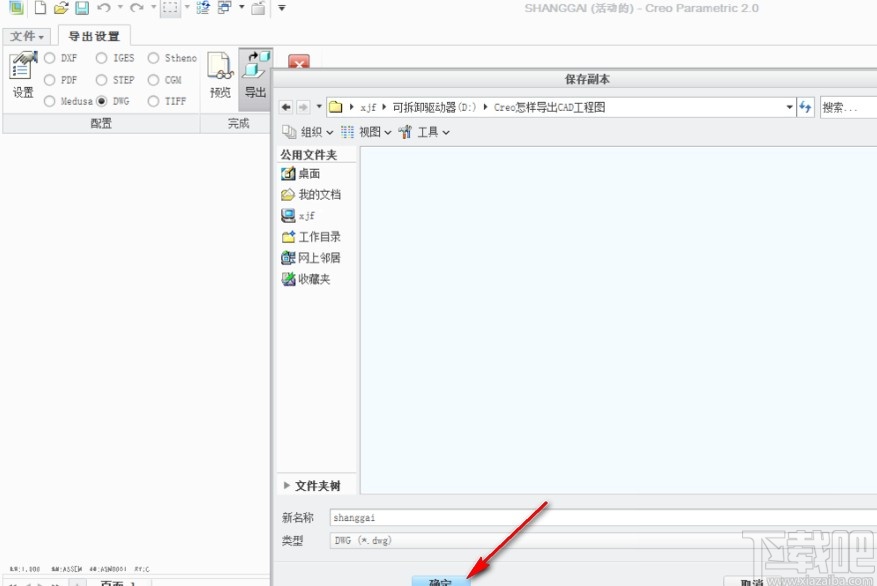
Task: Select DWG export format
Action: 113,101
